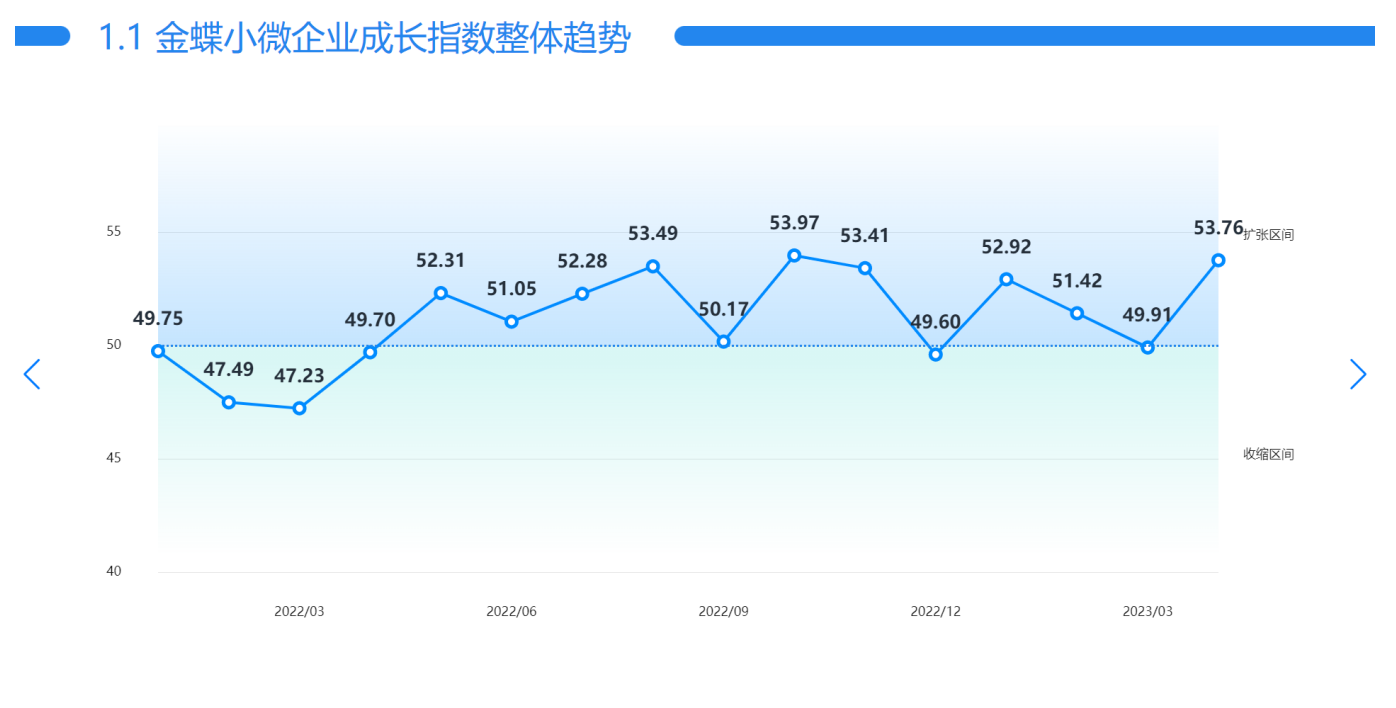
Task: Click the chart title 金蝶小微企业成长指数整体趋势
Action: 365,38
